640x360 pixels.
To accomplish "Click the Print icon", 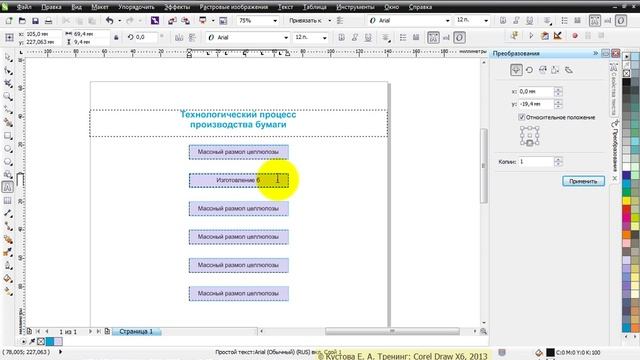I will click(x=48, y=20).
